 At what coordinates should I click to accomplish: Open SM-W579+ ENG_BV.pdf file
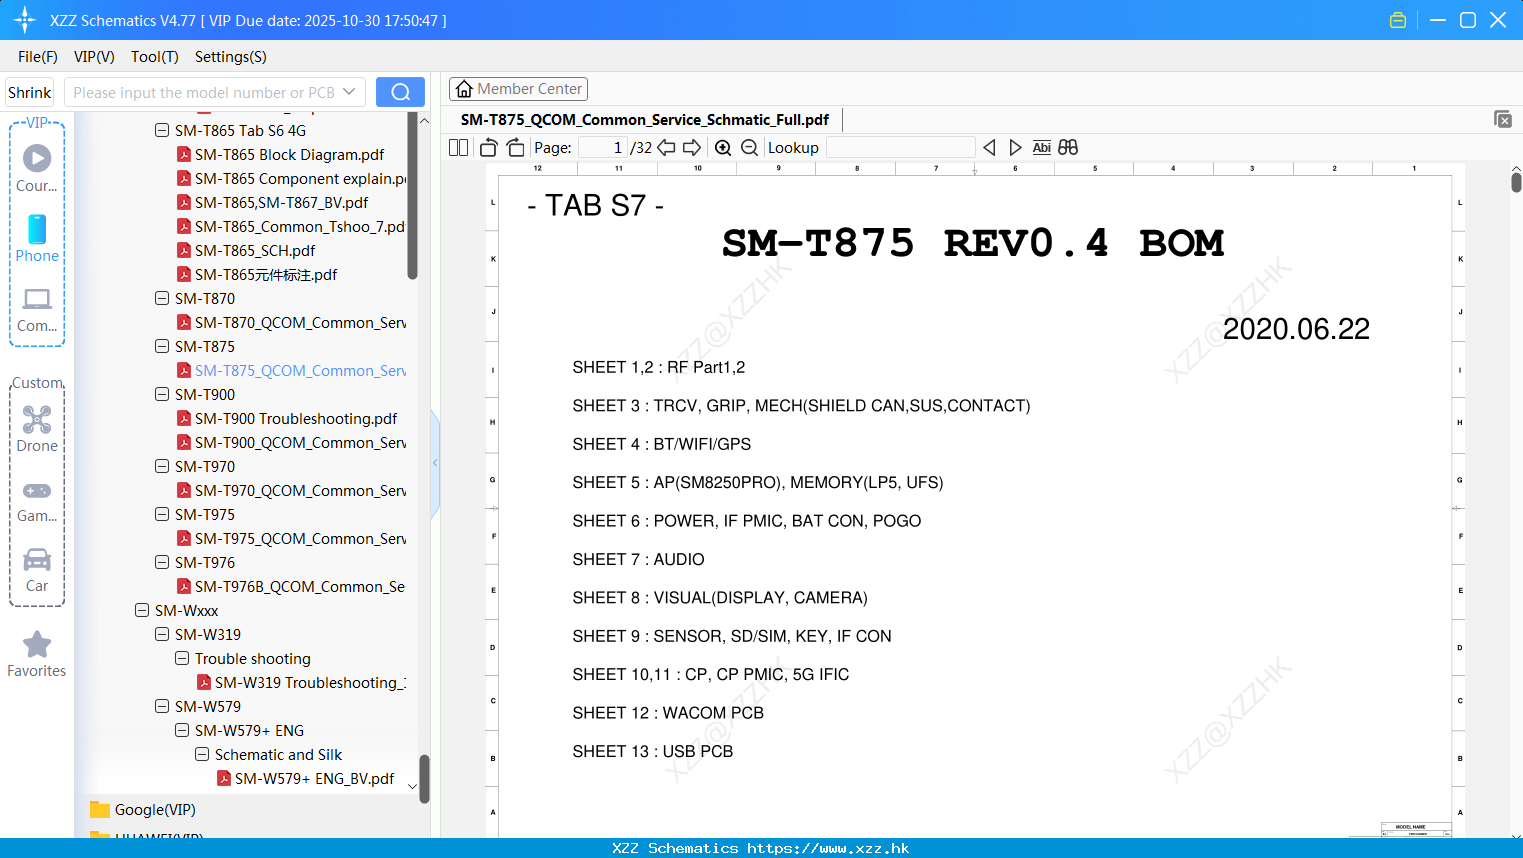tap(314, 778)
